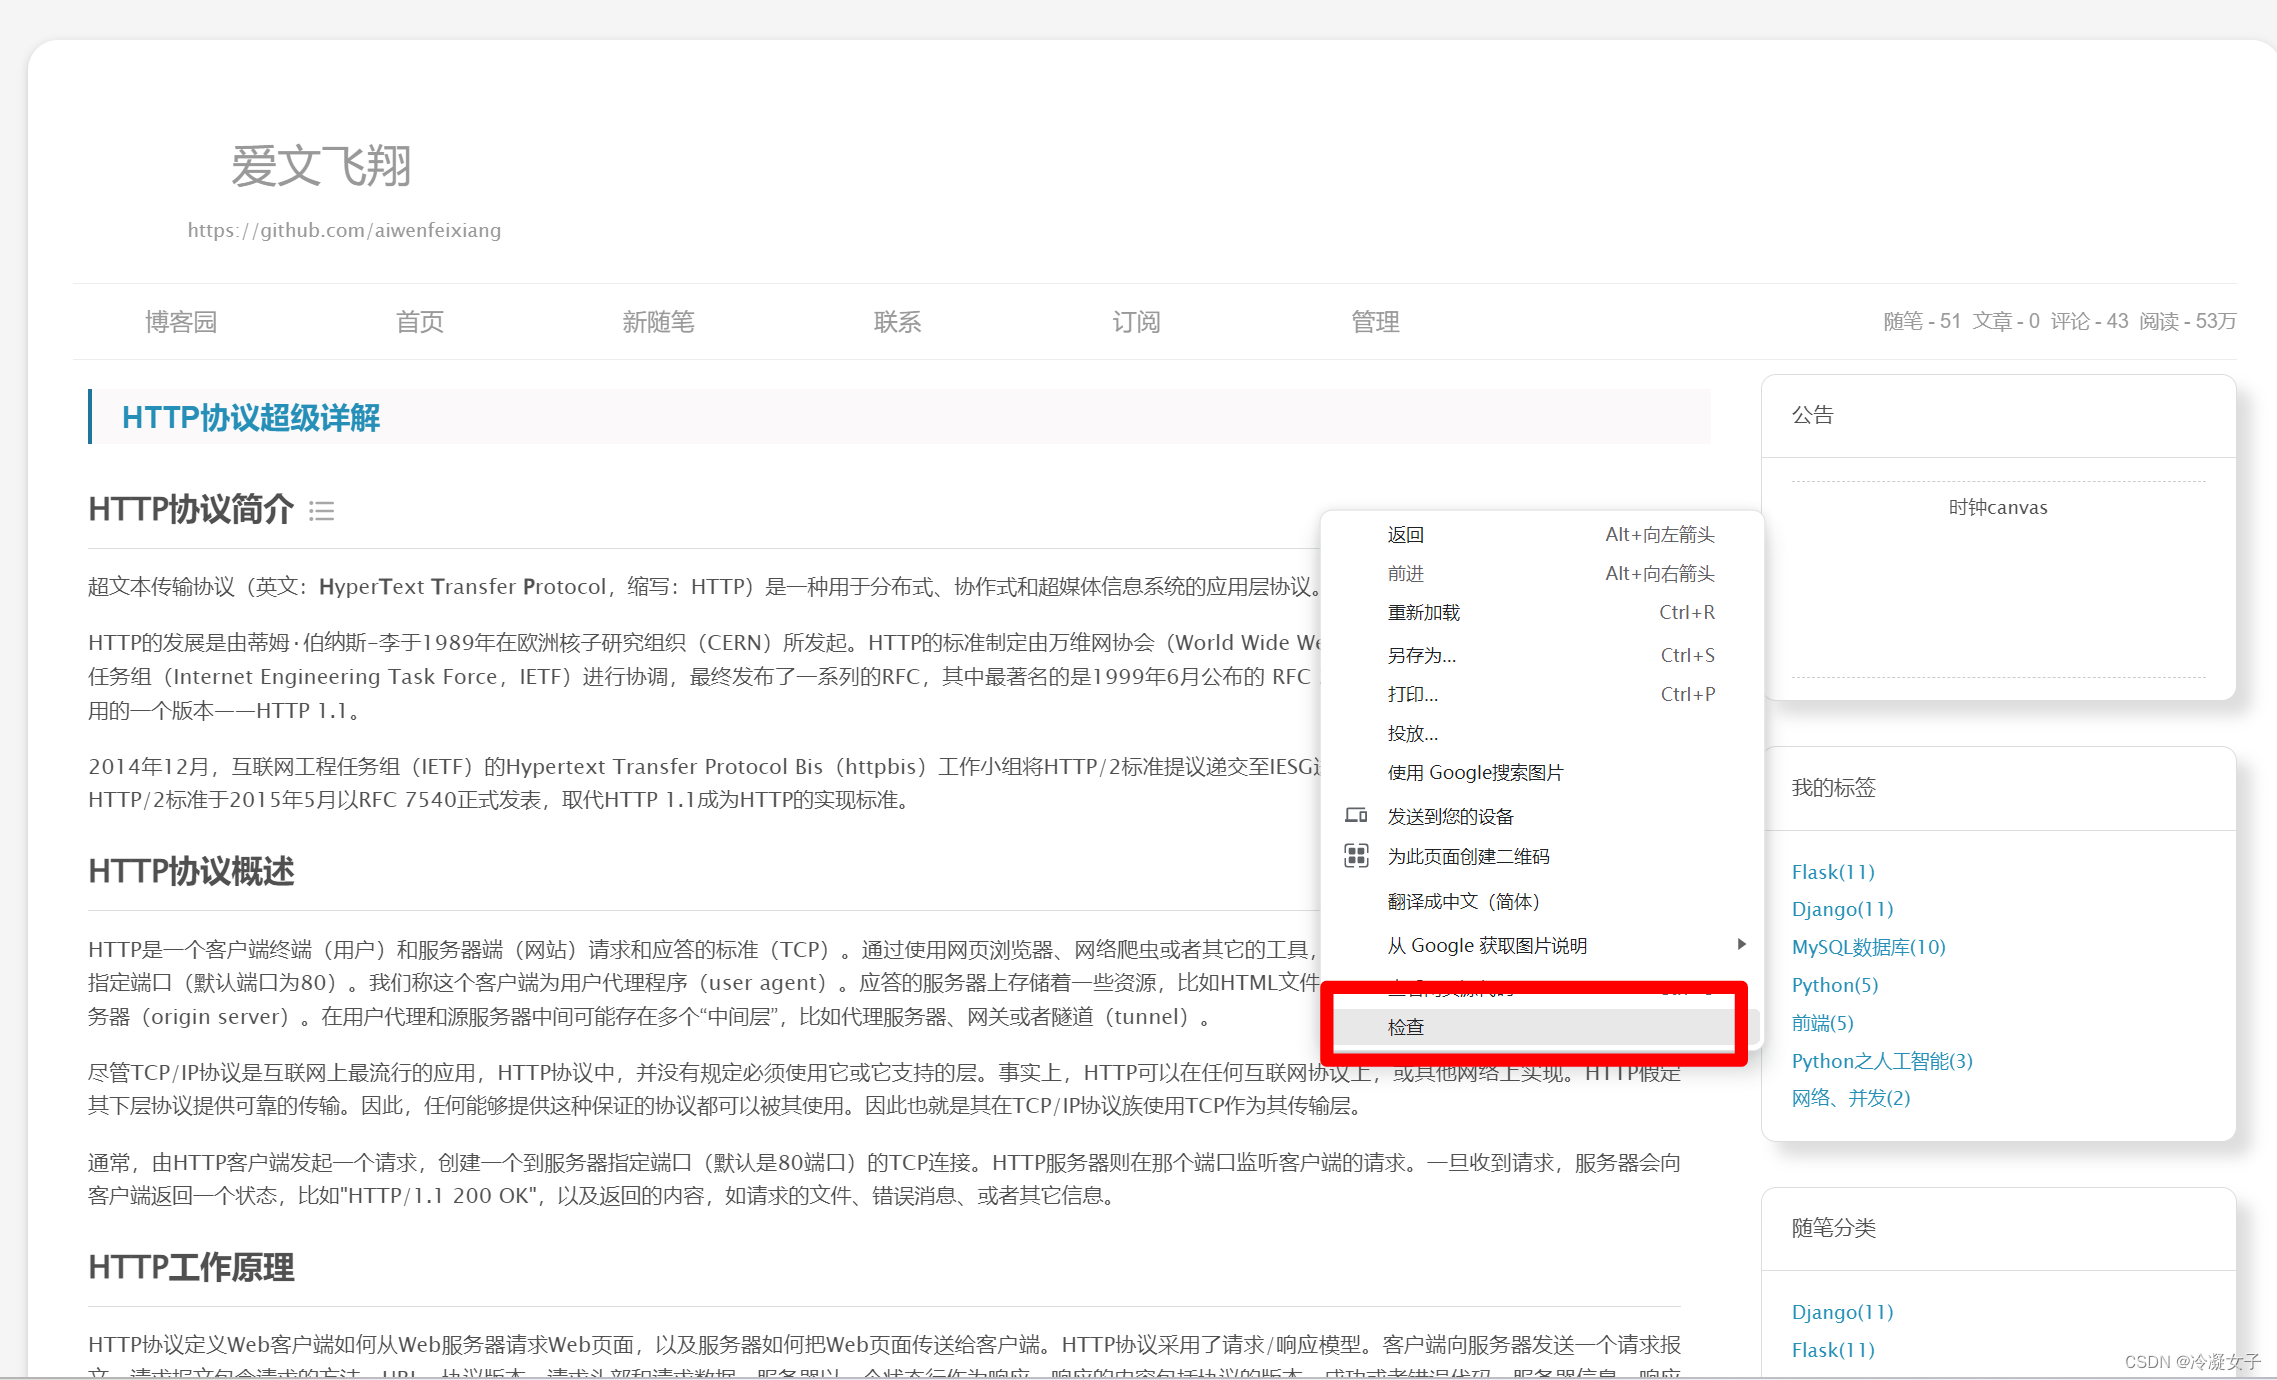Click 返回 in the context menu

click(x=1406, y=534)
